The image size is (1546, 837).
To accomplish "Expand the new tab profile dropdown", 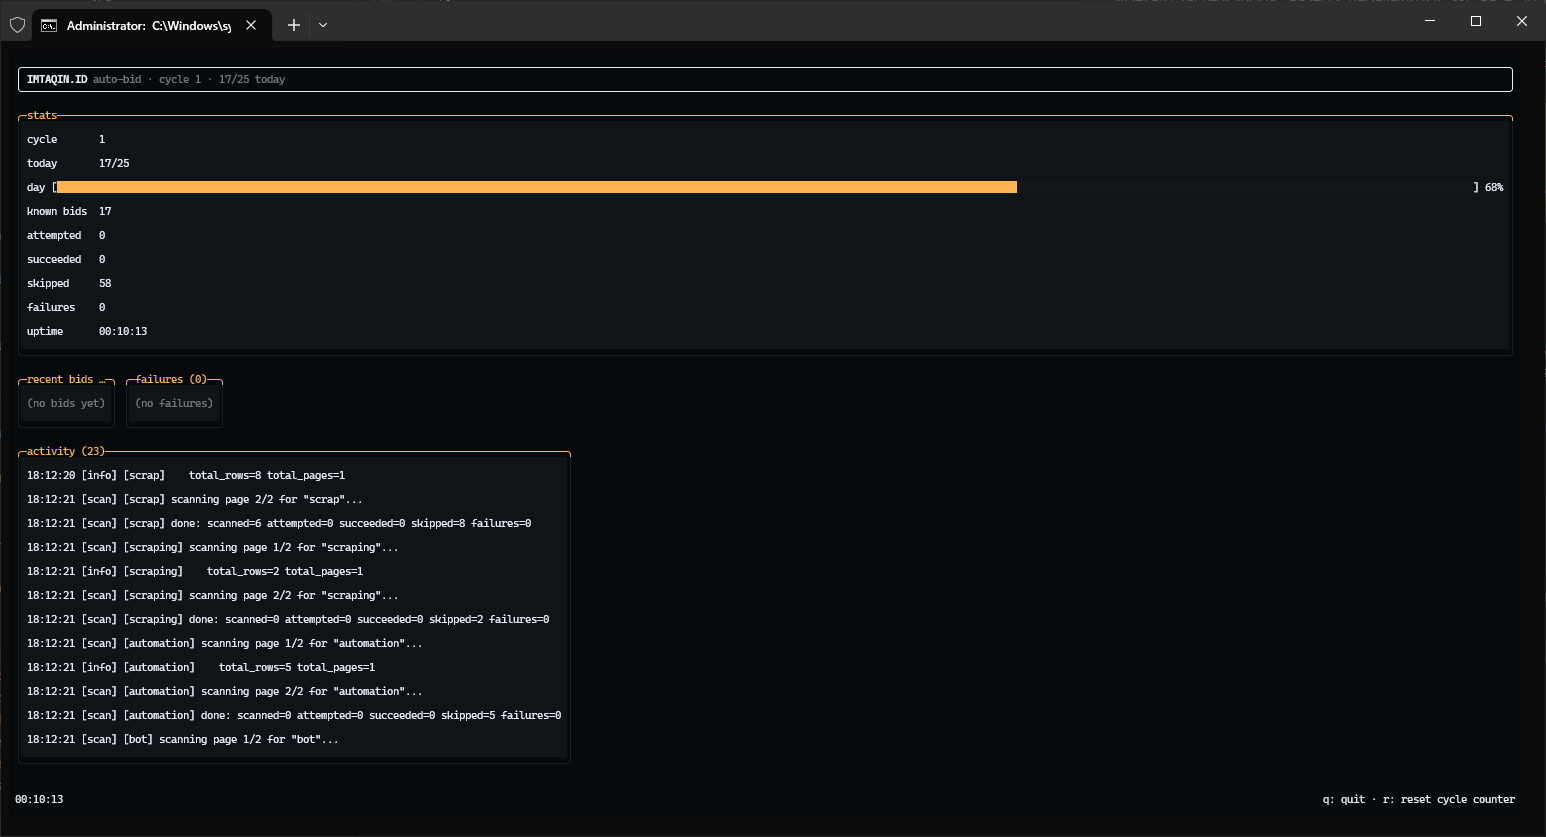I will 323,25.
